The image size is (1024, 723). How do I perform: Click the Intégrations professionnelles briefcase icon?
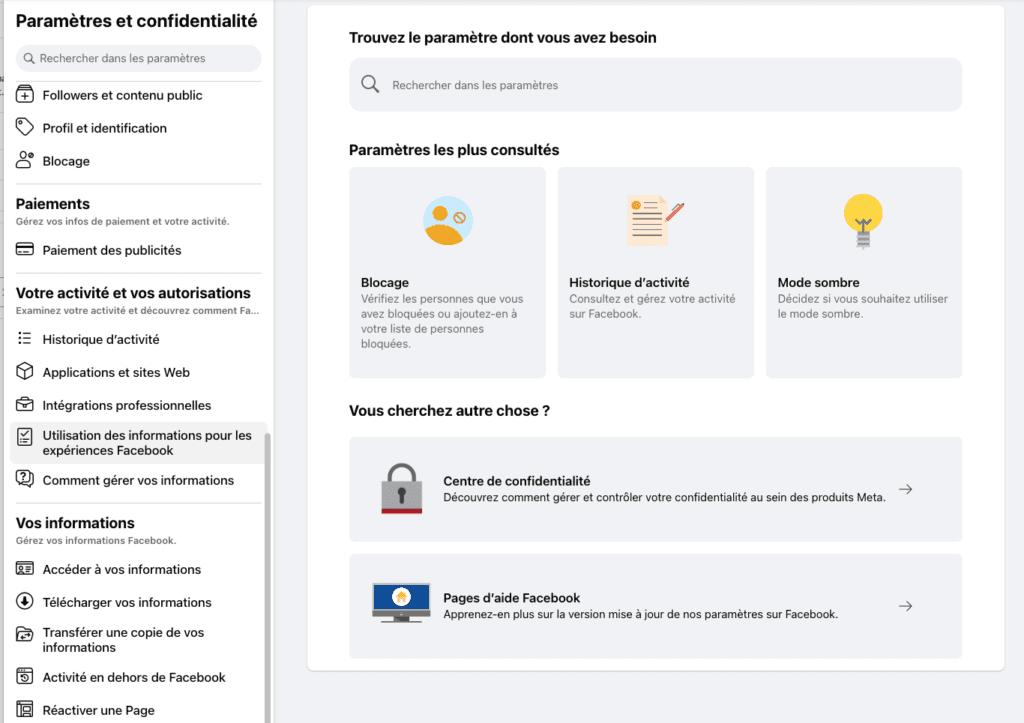[x=25, y=404]
